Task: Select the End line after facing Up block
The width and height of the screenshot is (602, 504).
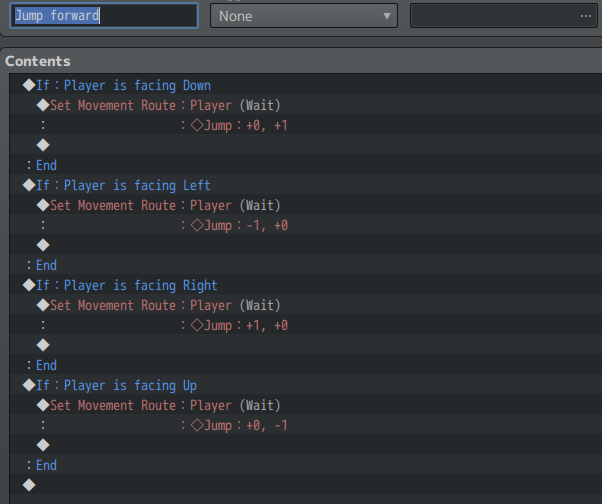Action: point(306,465)
